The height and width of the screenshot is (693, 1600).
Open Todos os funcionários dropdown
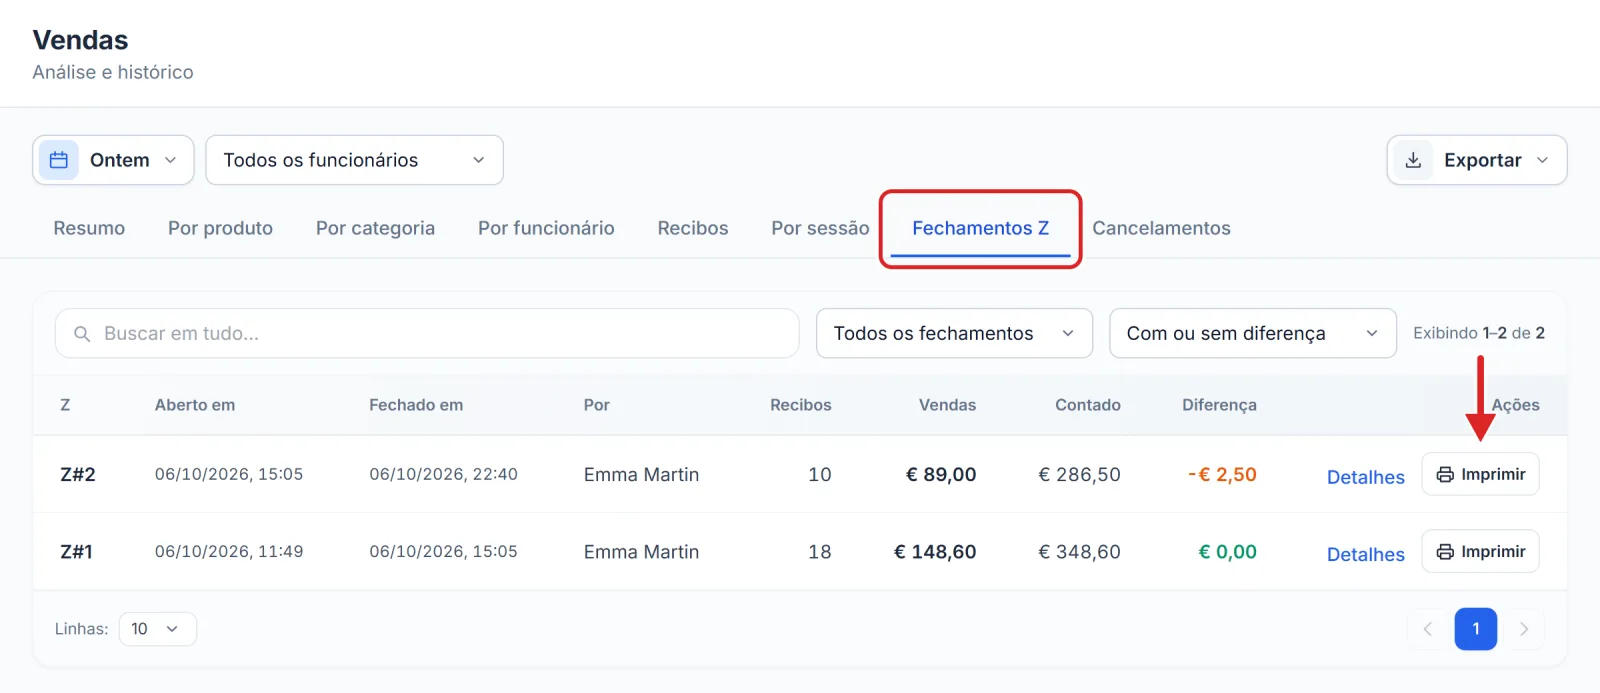click(x=354, y=160)
